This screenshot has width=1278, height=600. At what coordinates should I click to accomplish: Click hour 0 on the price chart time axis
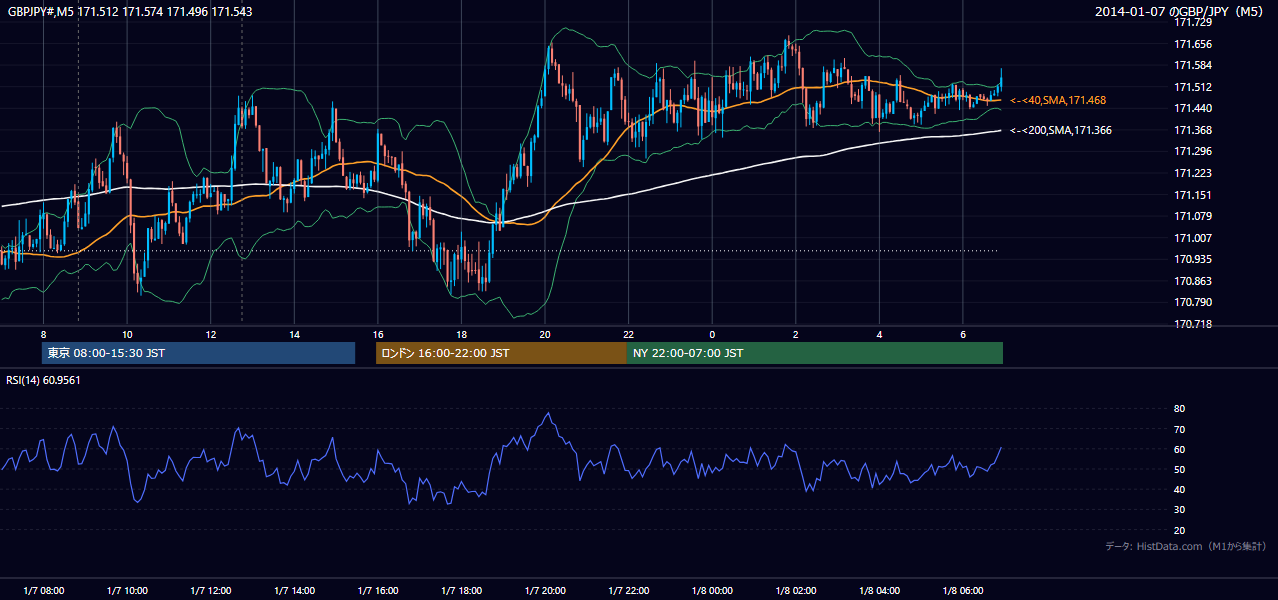pos(712,334)
